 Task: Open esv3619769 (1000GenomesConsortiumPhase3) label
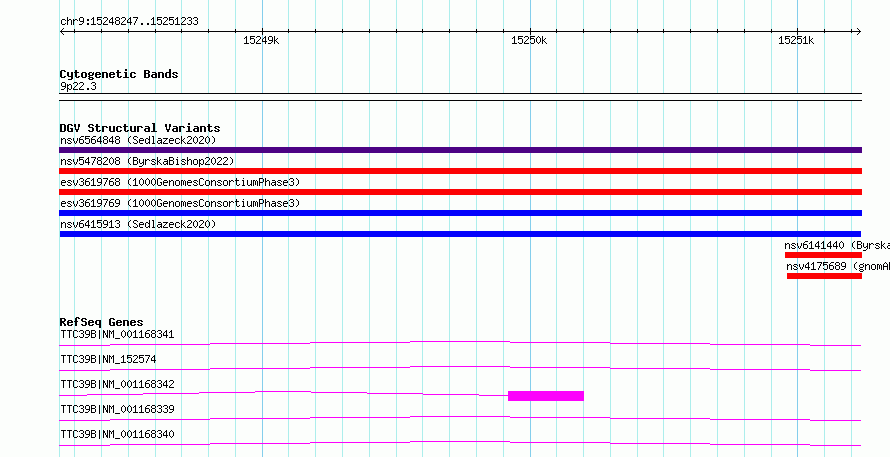[180, 203]
